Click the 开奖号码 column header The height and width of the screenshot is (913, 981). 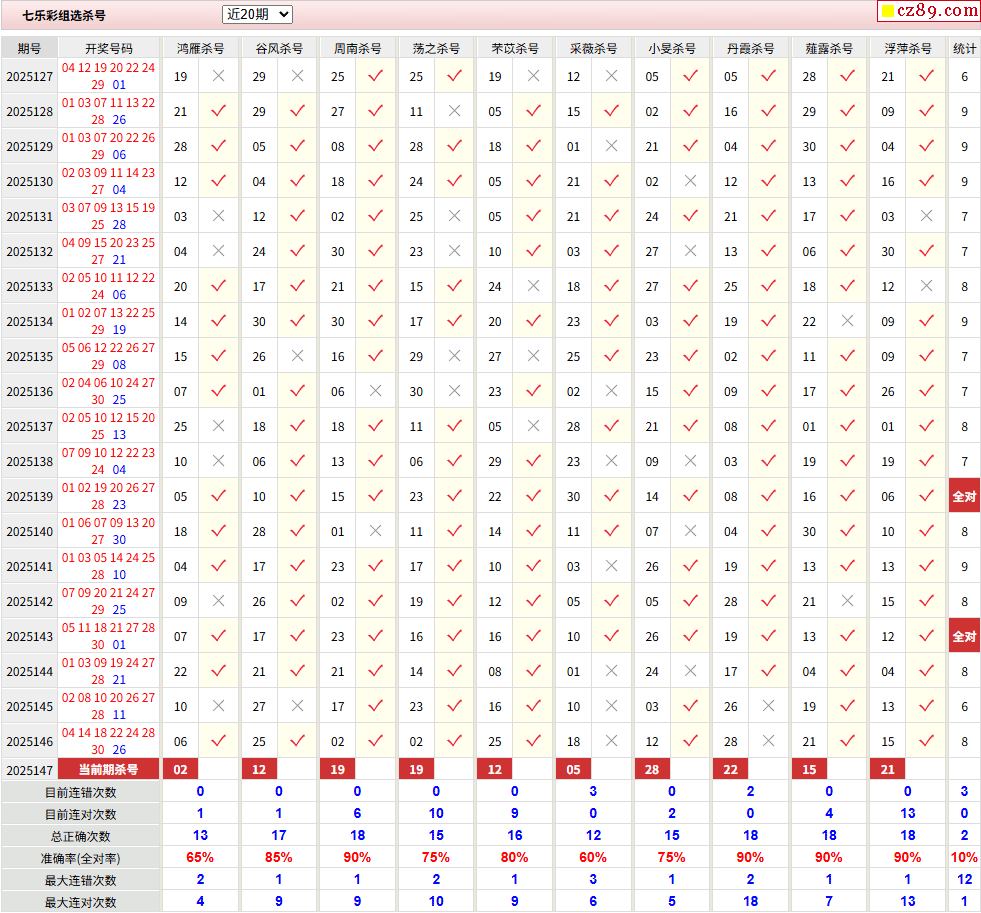[109, 48]
